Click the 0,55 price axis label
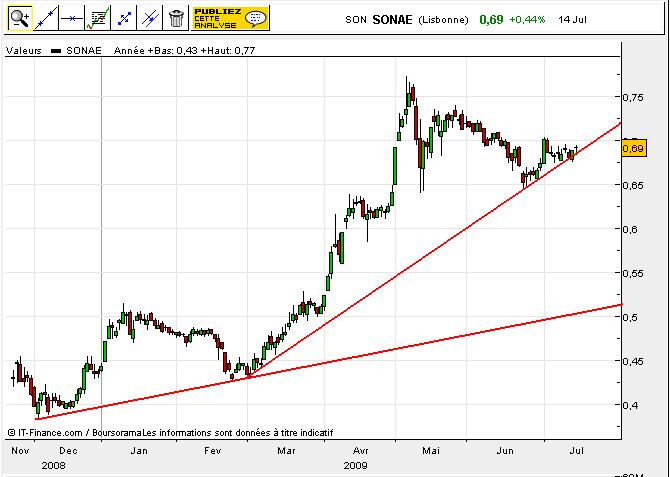 pyautogui.click(x=635, y=273)
